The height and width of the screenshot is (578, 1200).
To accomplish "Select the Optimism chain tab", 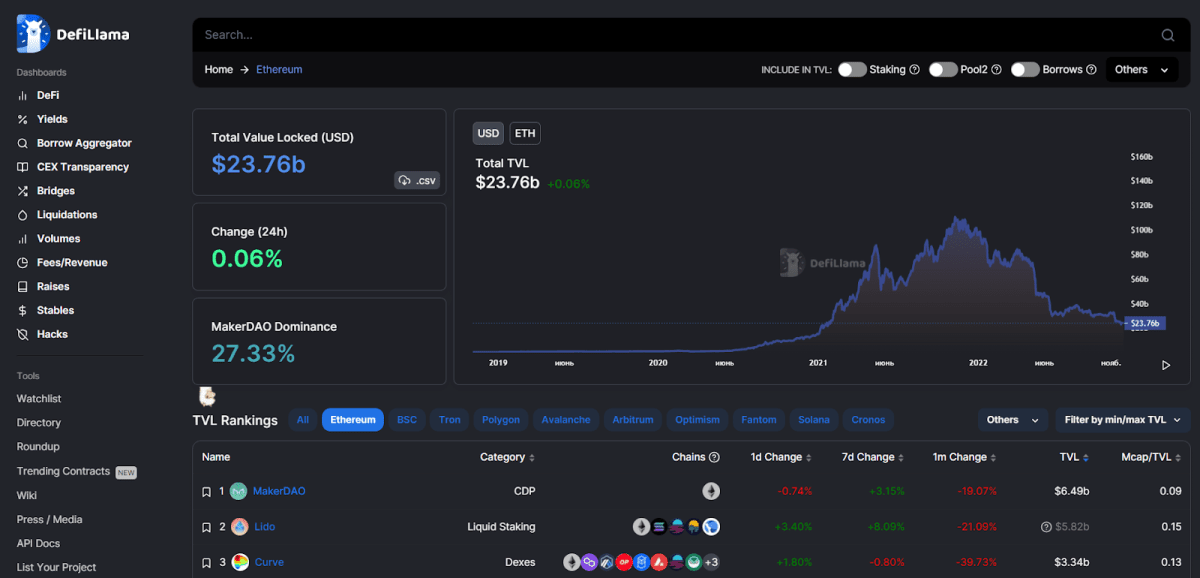I will pos(698,420).
